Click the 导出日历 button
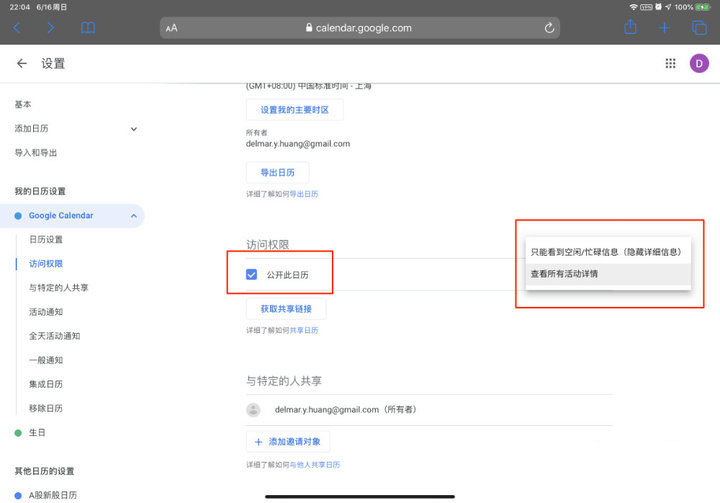Viewport: 720px width, 503px height. click(x=277, y=172)
